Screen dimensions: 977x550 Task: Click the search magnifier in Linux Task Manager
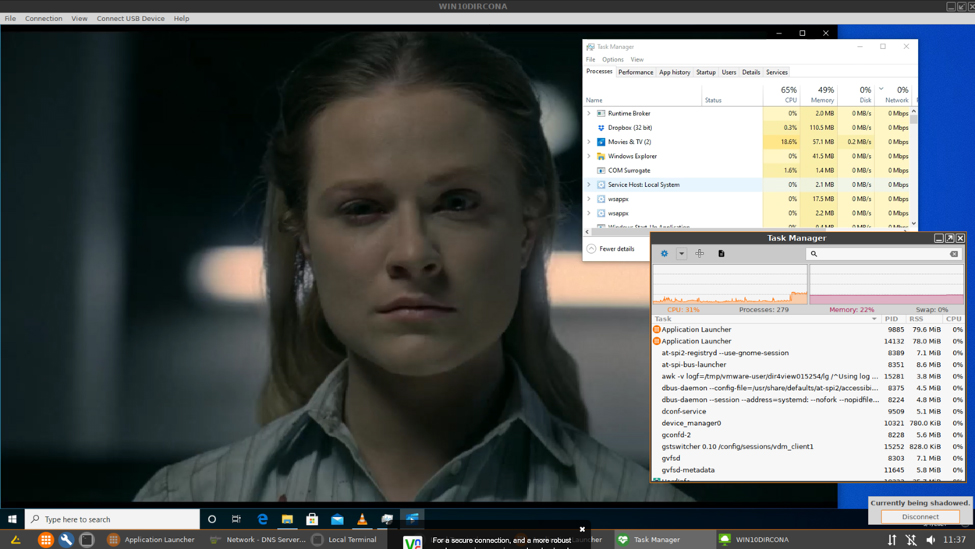tap(814, 254)
